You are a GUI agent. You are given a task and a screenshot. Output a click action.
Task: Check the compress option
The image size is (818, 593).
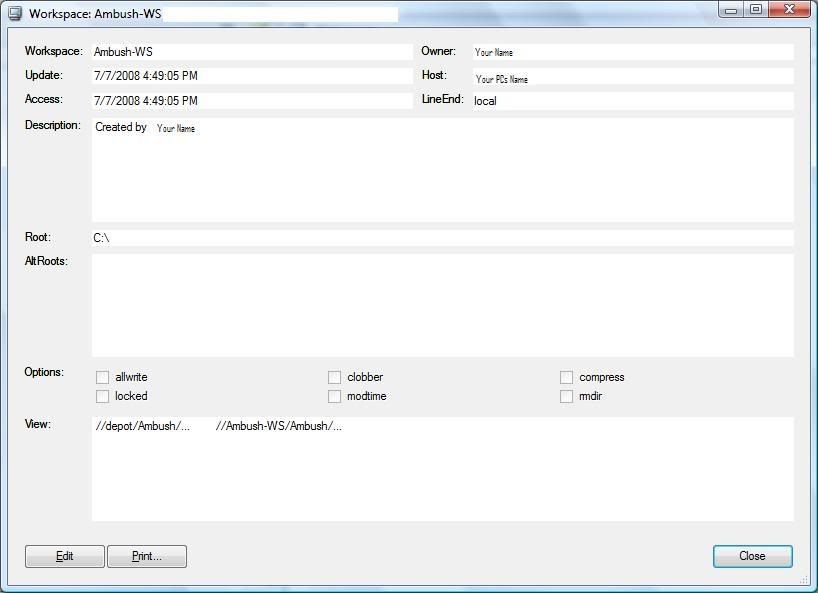[566, 377]
